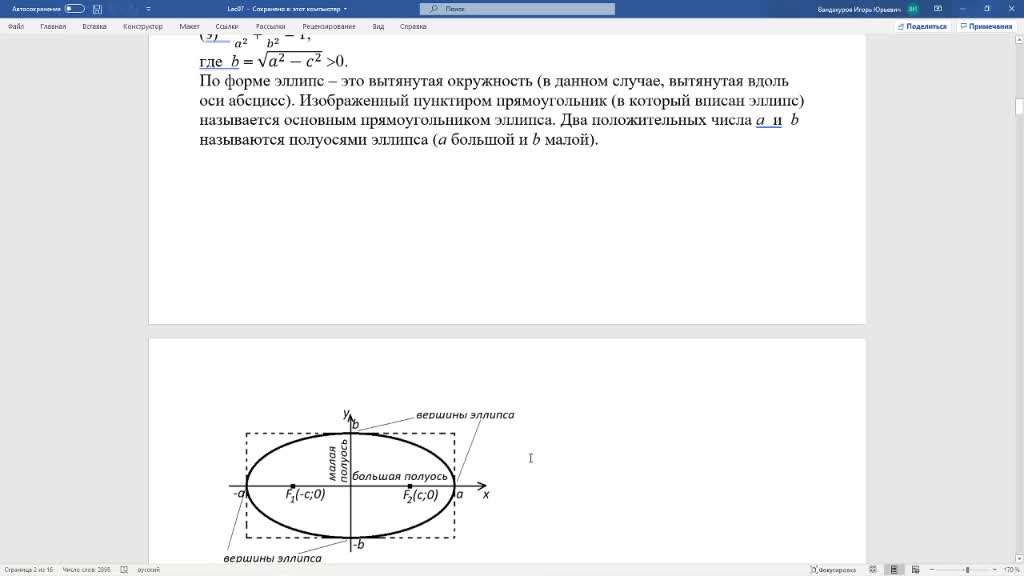Open the Файл menu
Image resolution: width=1024 pixels, height=576 pixels.
tap(16, 27)
